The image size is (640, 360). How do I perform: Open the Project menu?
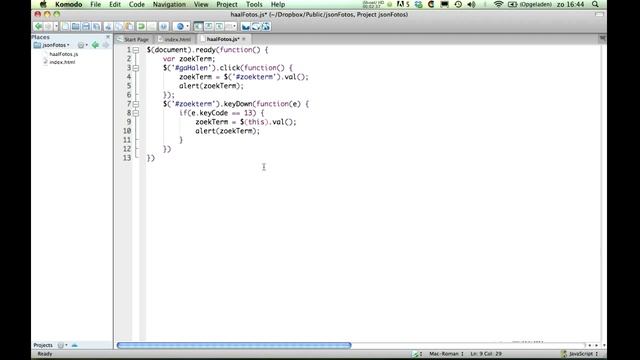click(227, 4)
